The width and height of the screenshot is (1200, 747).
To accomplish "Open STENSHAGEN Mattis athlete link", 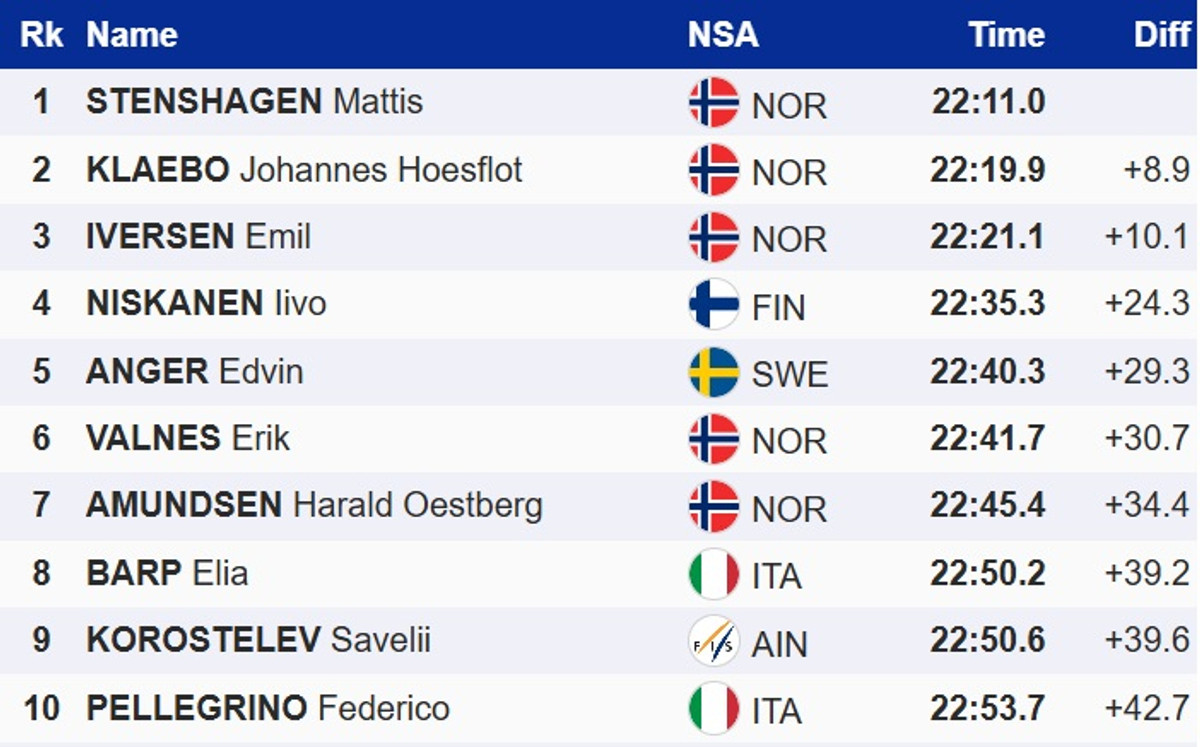I will (254, 102).
